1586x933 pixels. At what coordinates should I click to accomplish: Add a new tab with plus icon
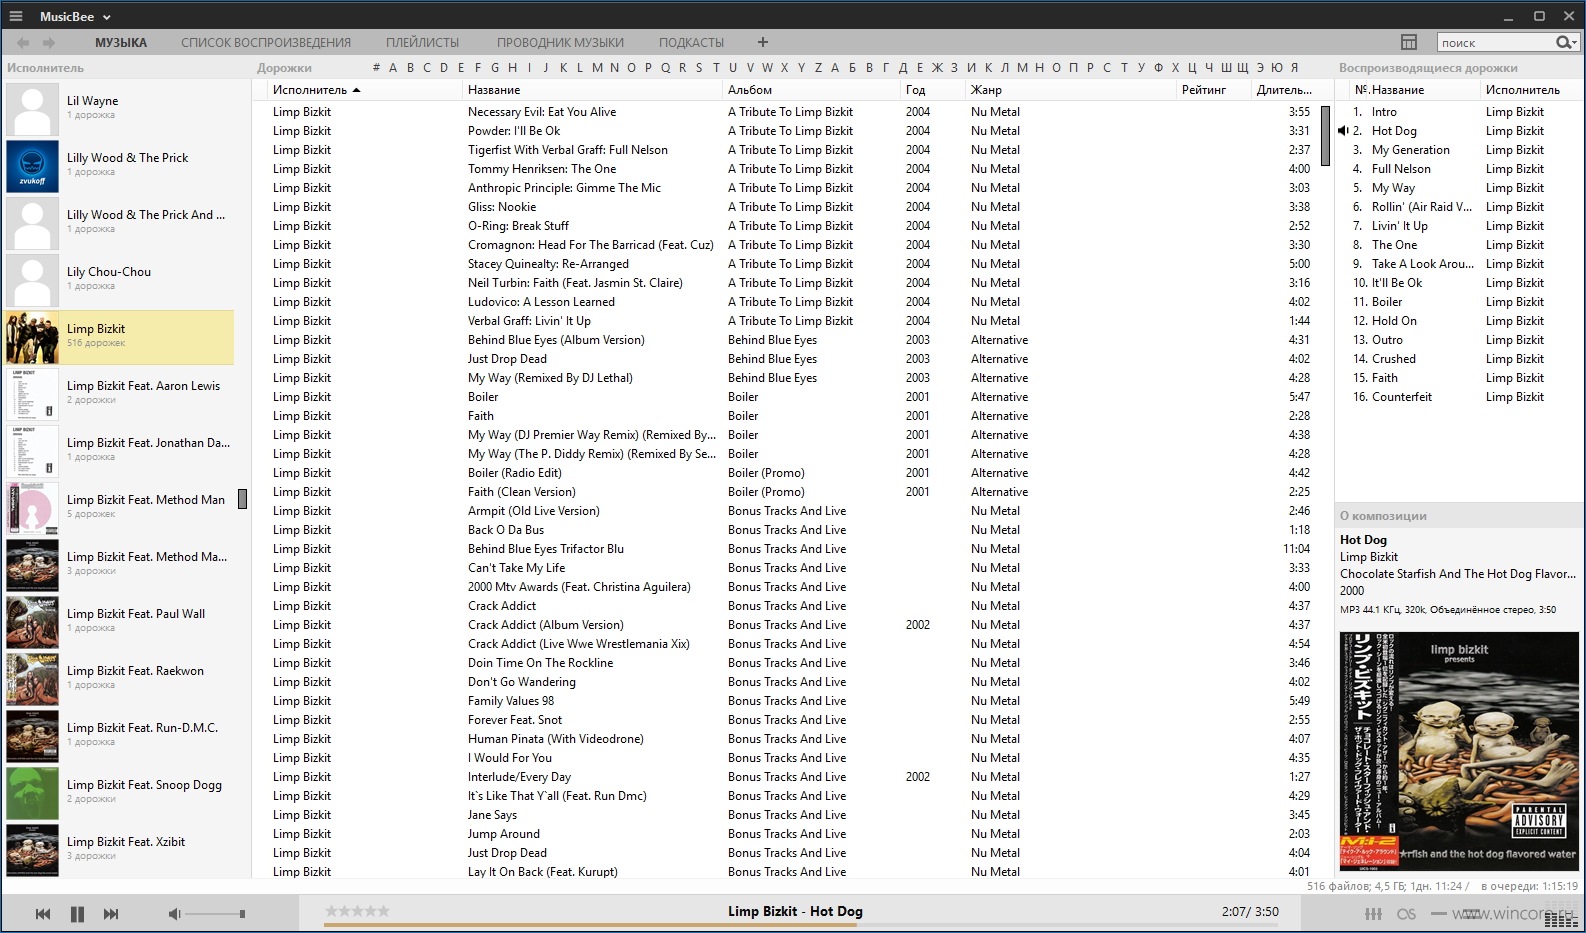tap(763, 42)
